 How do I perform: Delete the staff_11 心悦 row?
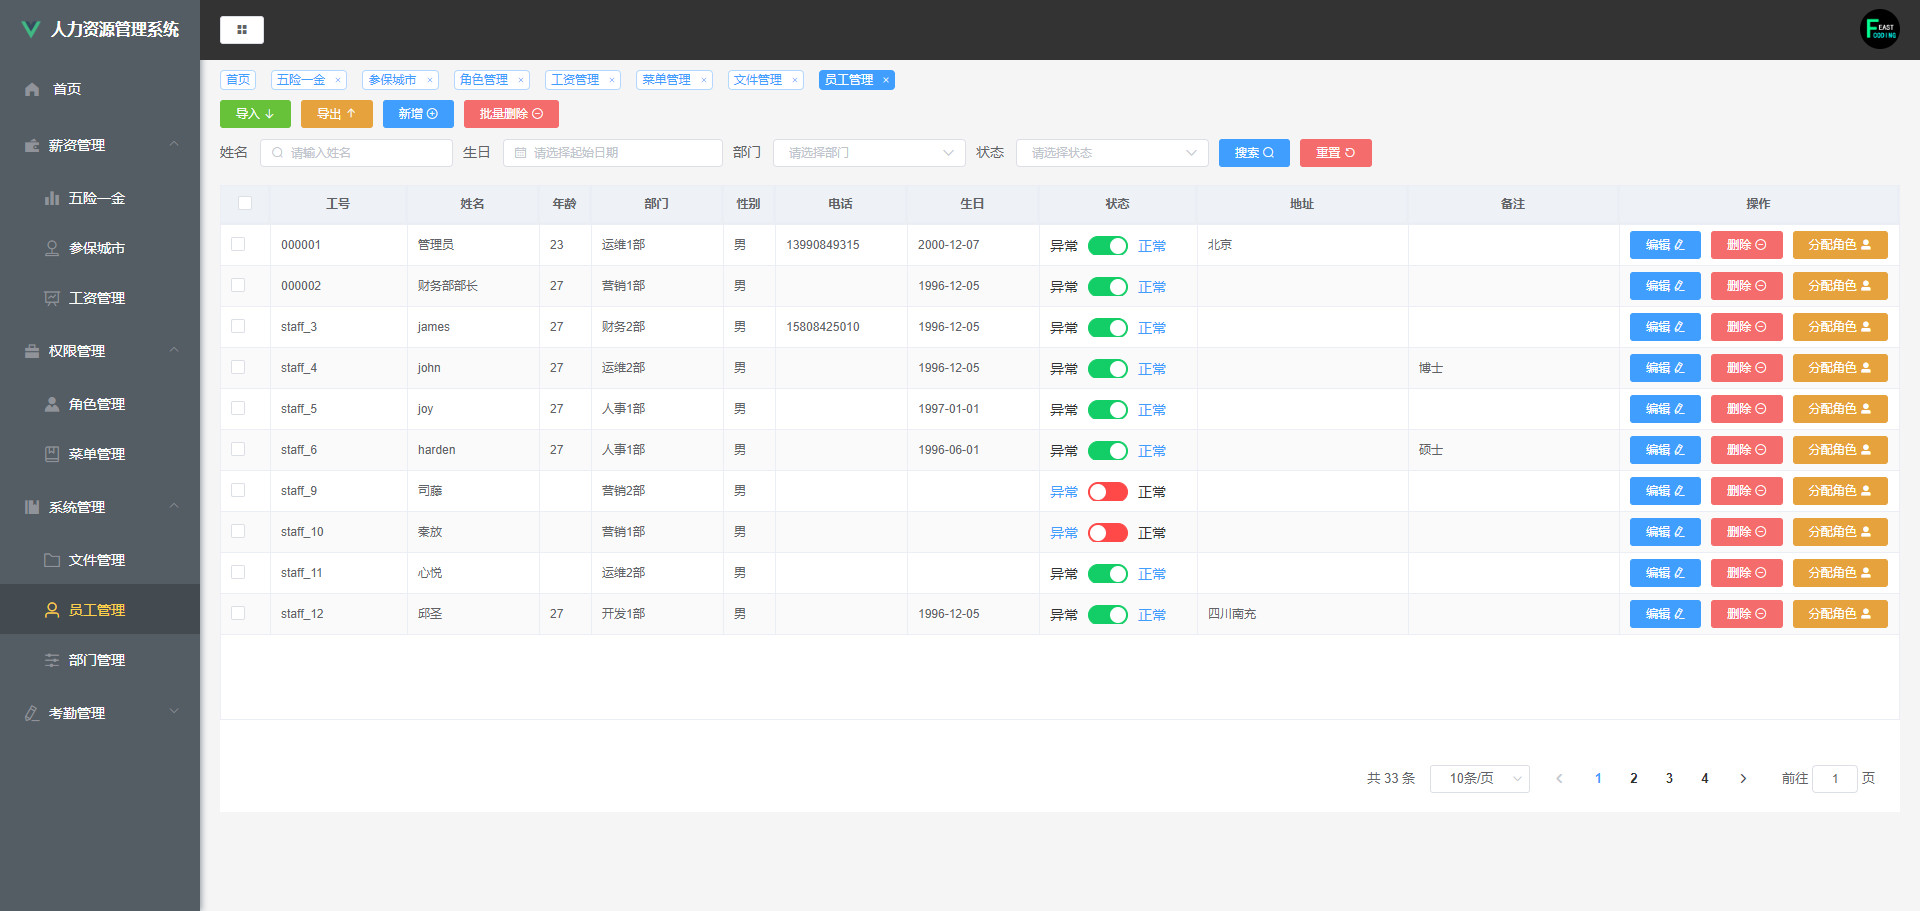1747,573
